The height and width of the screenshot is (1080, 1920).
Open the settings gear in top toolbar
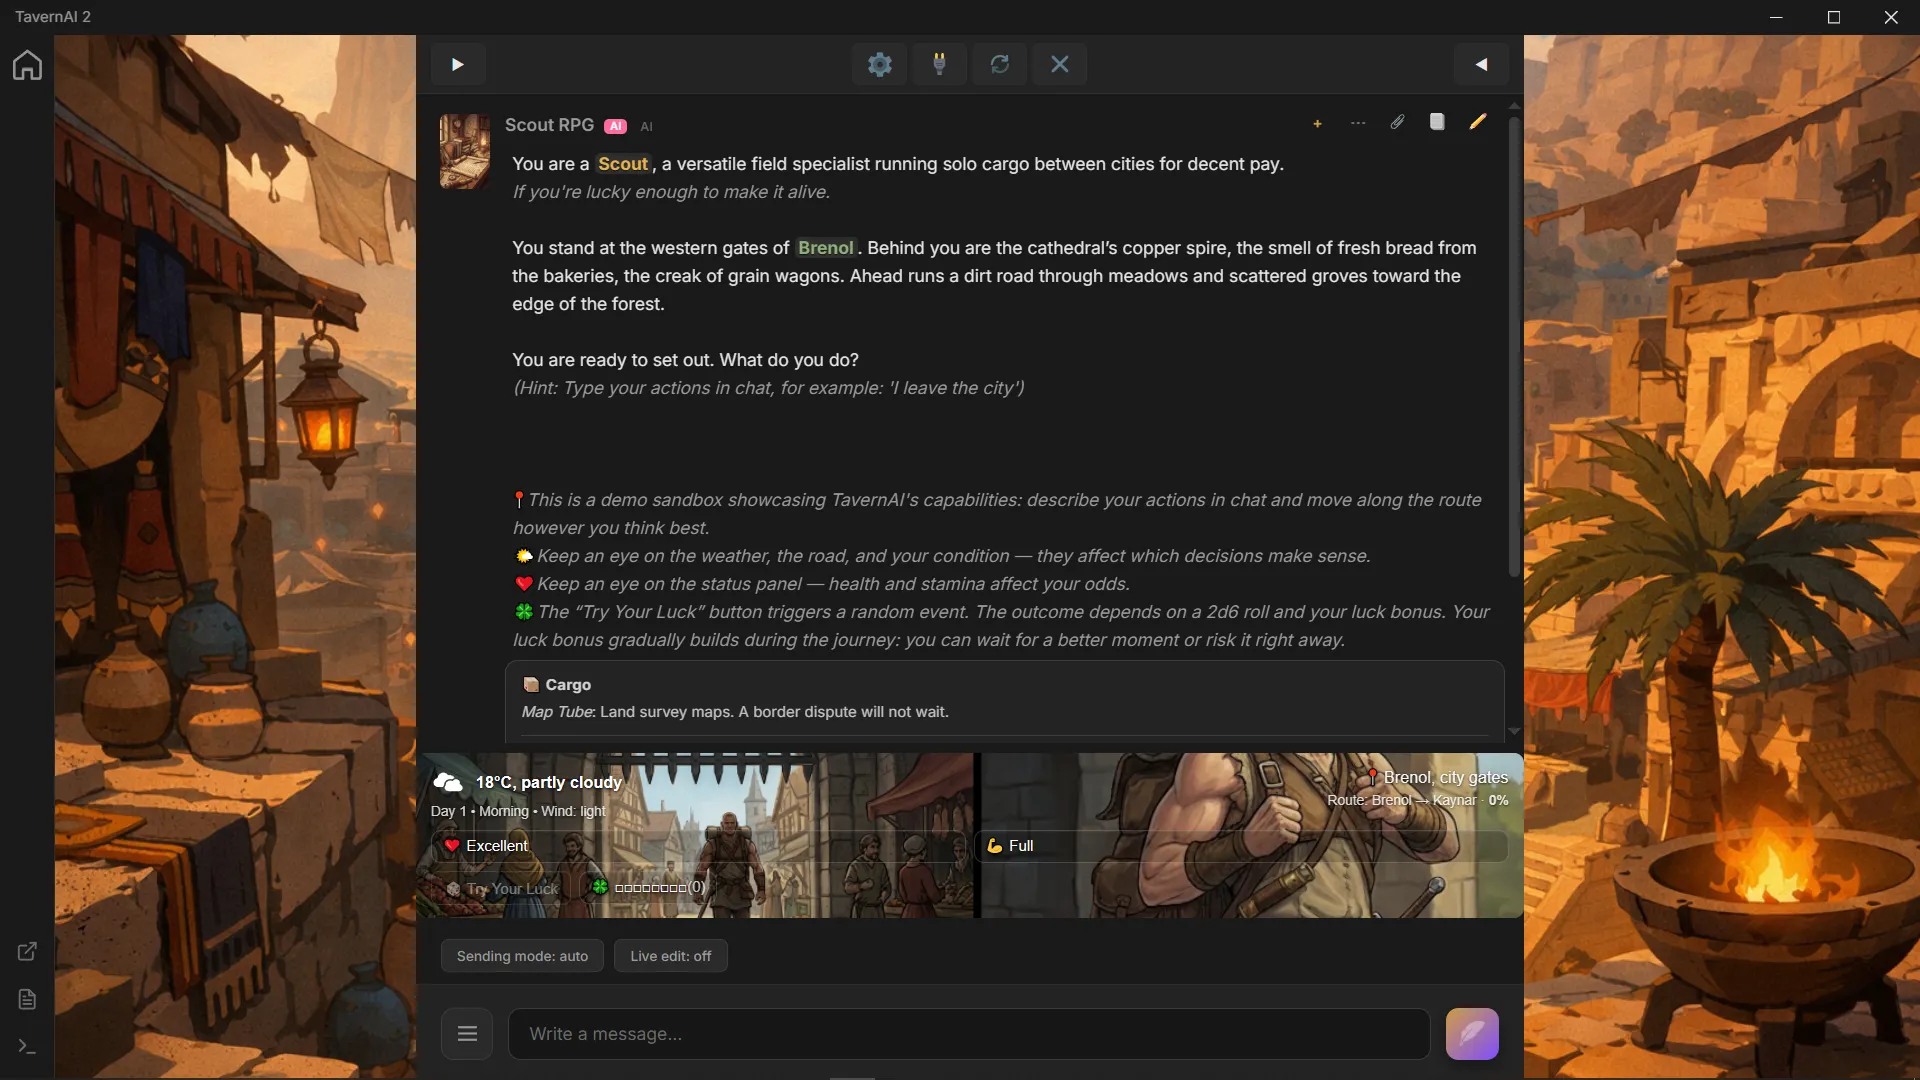tap(880, 64)
